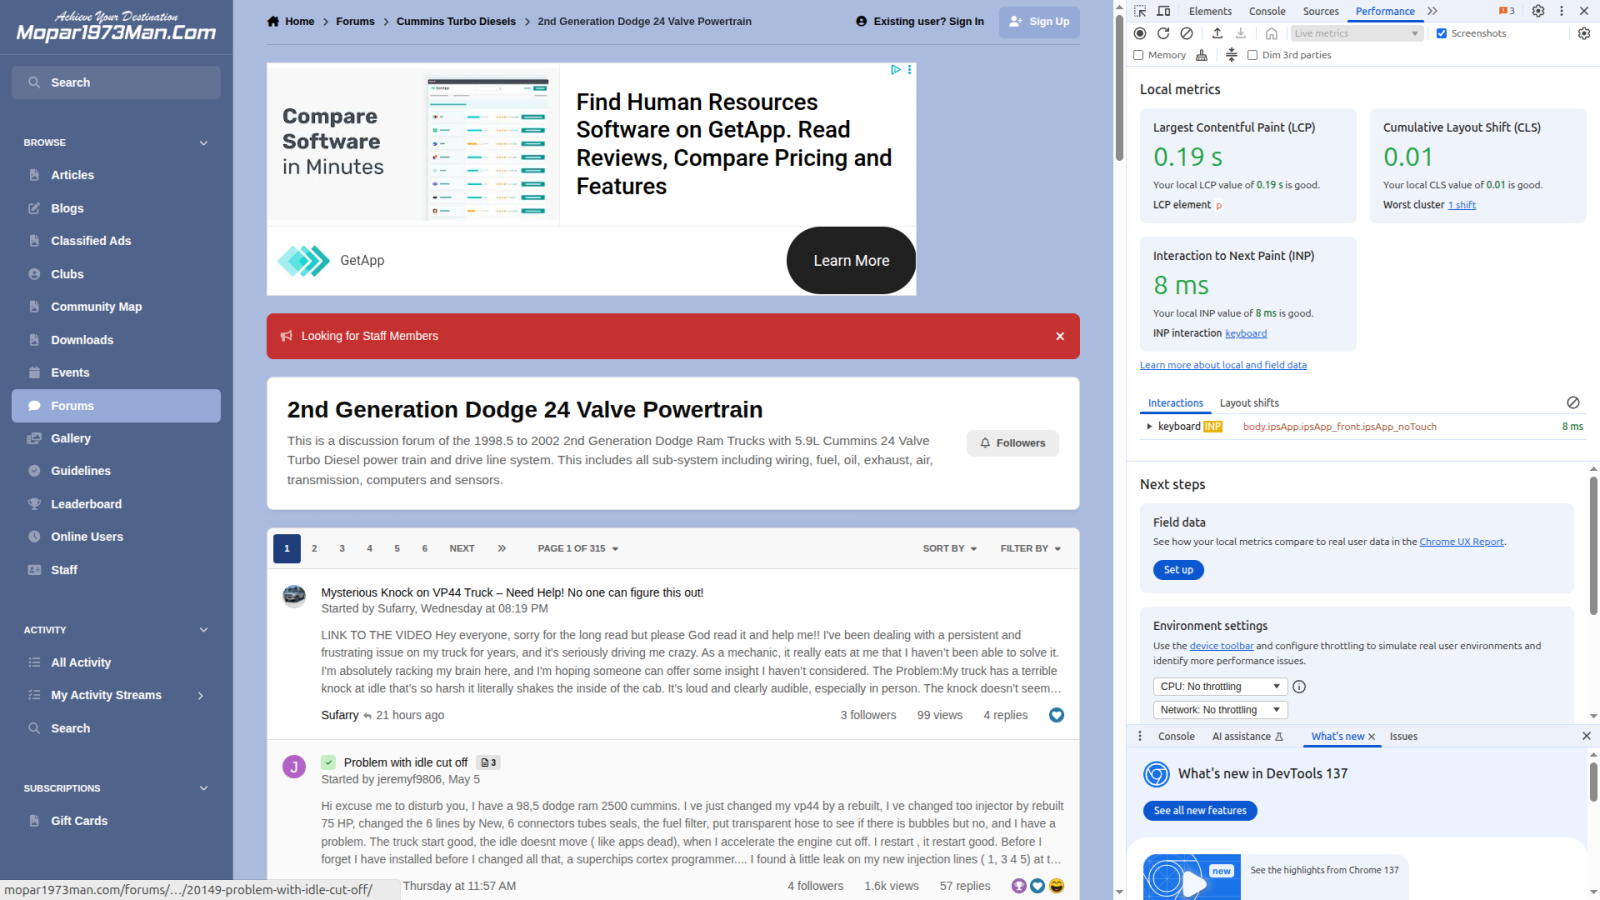1600x900 pixels.
Task: Open DevTools main settings gear
Action: coord(1538,11)
